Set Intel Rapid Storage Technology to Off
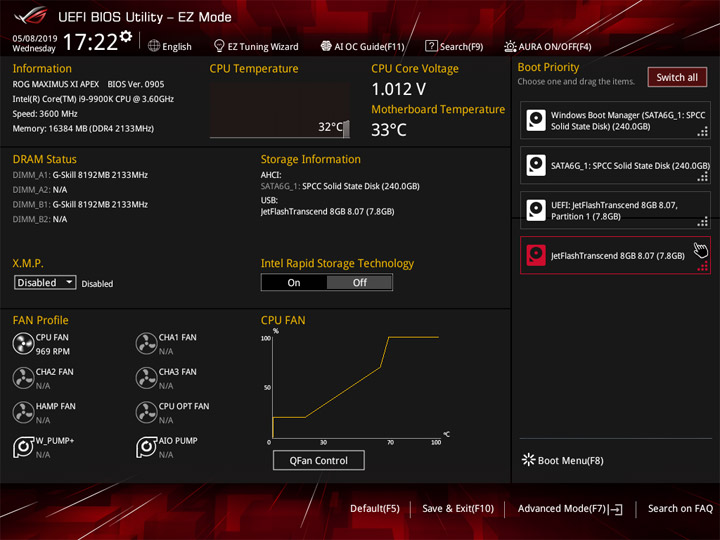This screenshot has width=720, height=540. click(360, 282)
